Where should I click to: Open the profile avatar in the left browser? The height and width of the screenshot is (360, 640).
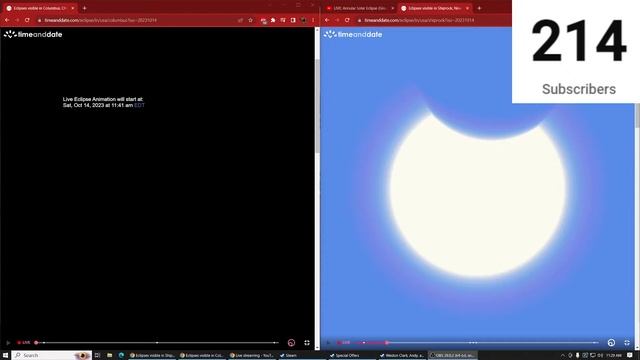pyautogui.click(x=303, y=20)
